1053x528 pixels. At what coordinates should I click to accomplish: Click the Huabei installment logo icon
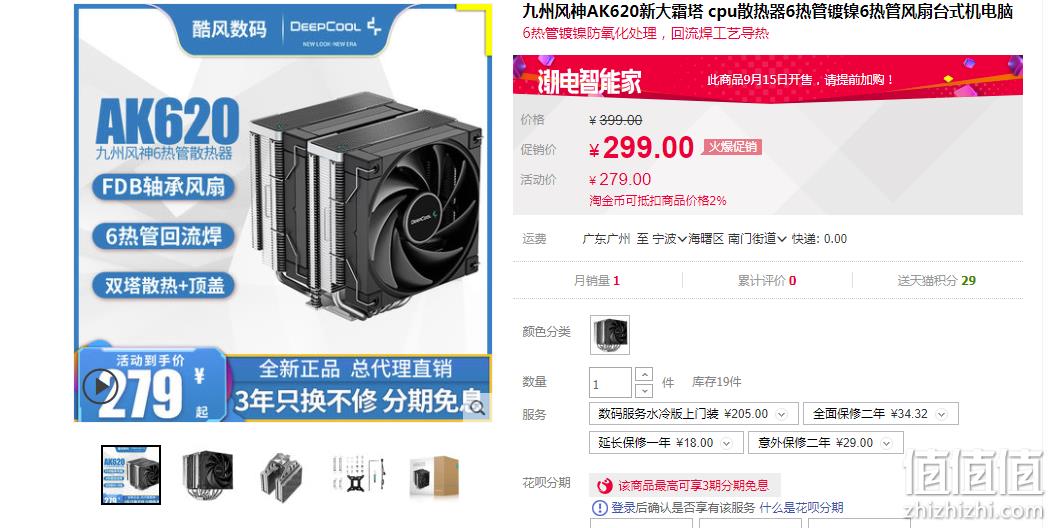604,486
